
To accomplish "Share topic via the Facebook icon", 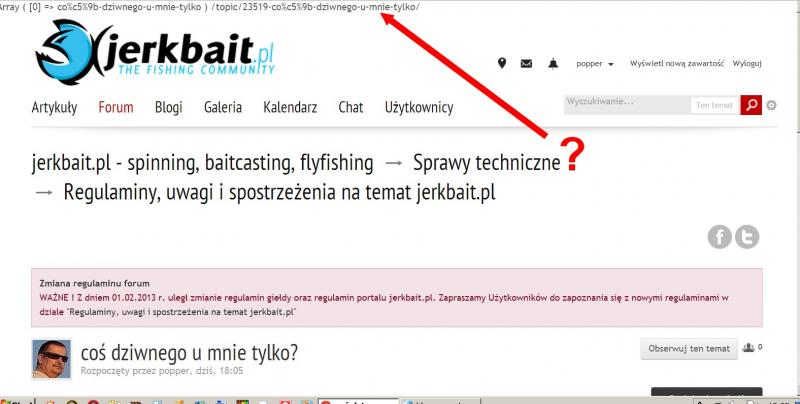I will point(720,237).
